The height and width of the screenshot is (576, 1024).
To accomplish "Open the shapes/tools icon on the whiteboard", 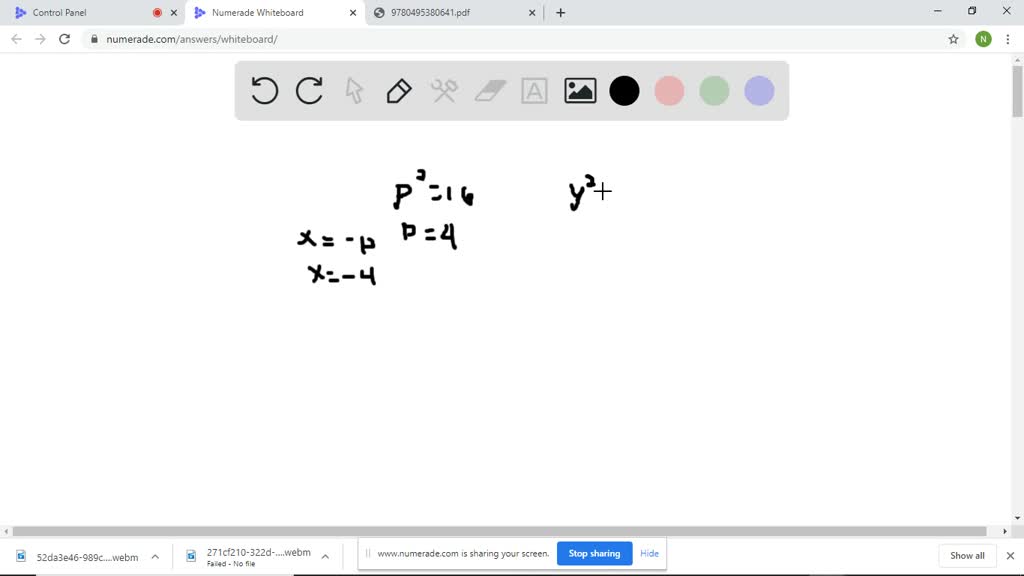I will tap(444, 91).
